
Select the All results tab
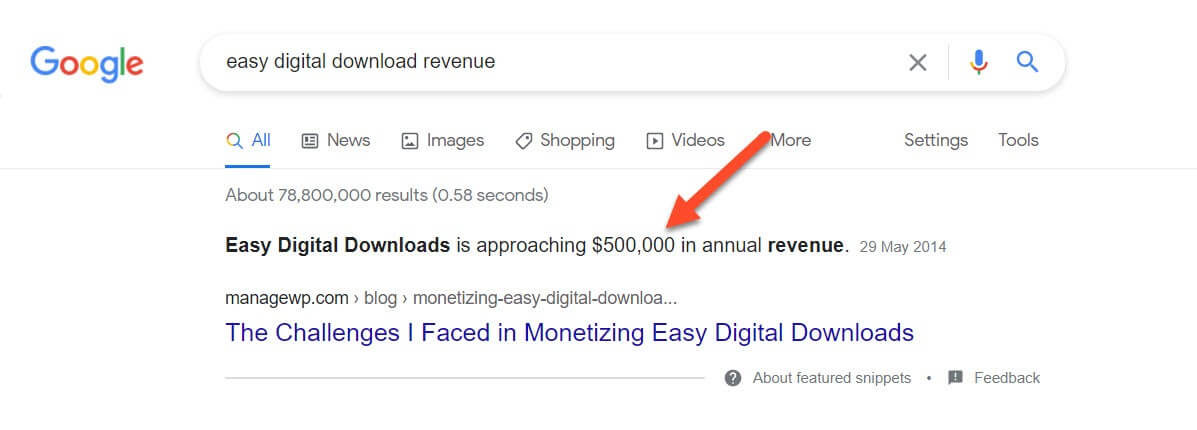[x=248, y=141]
